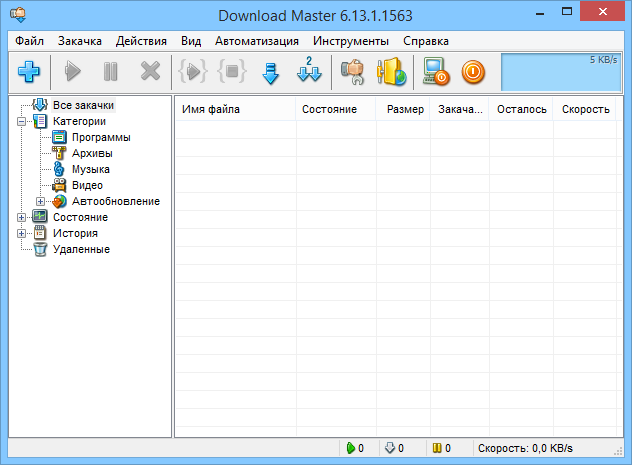Click the double-arrow icon marked with 2
This screenshot has height=465, width=632.
(309, 69)
